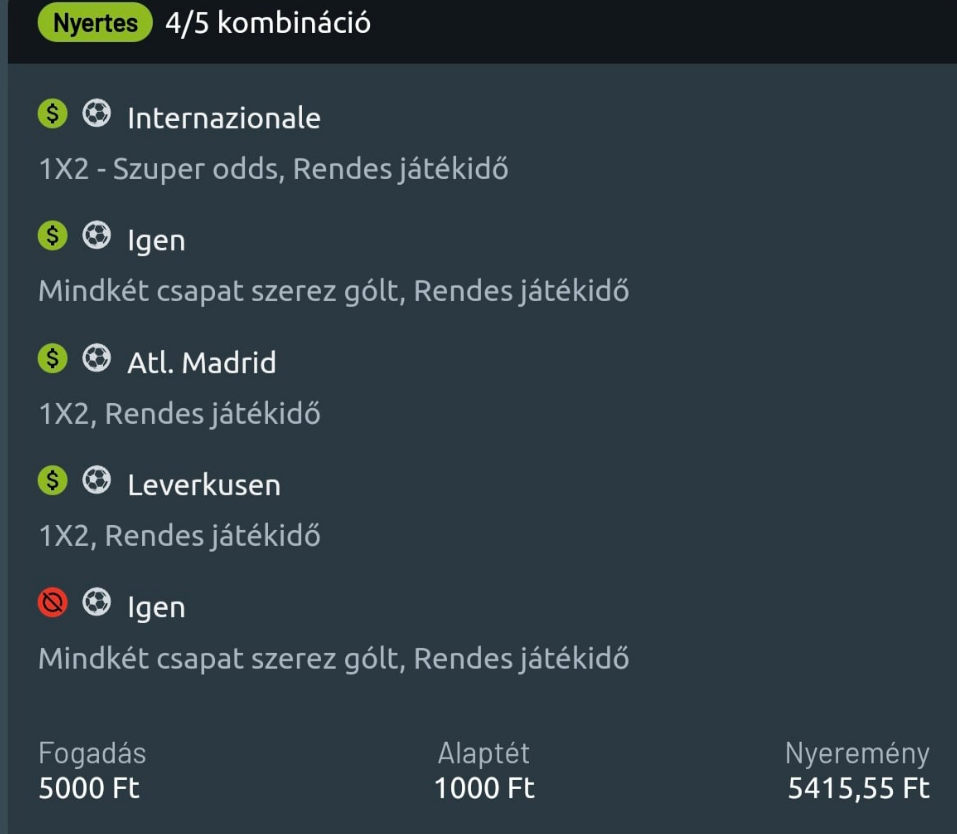Click the green dollar icon beside Atl. Madrid

(x=52, y=358)
